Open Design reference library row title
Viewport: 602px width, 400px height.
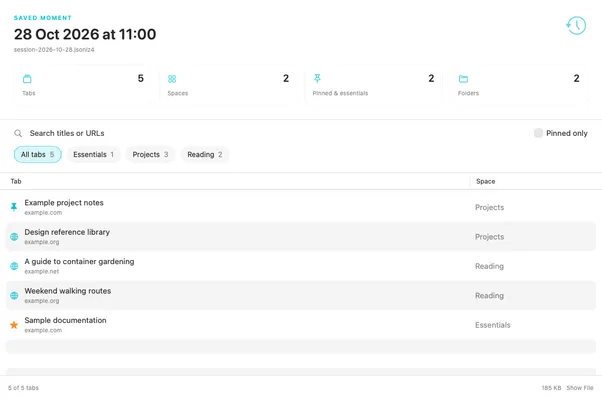pyautogui.click(x=67, y=232)
